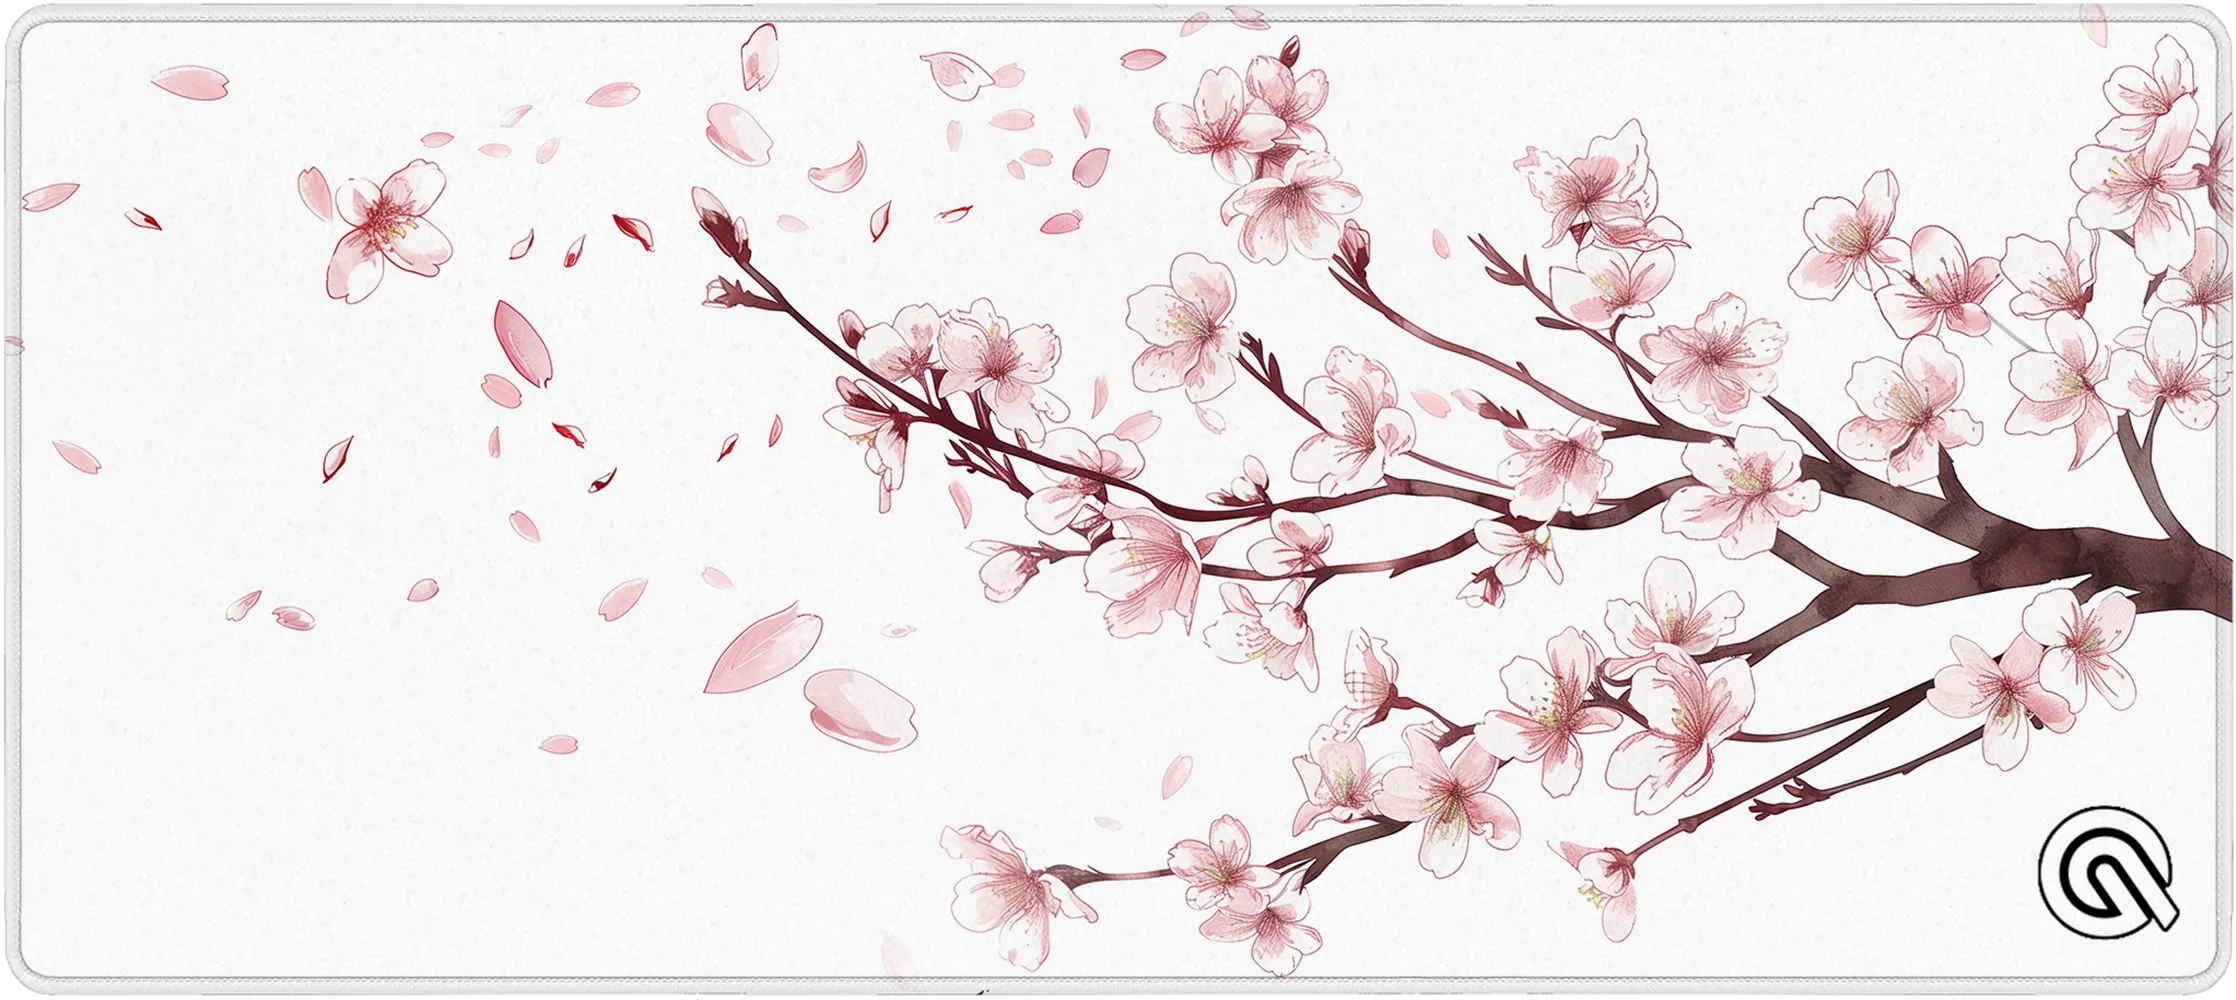
Task: Click the small isolated petal at bottom left-center
Action: (x=558, y=743)
